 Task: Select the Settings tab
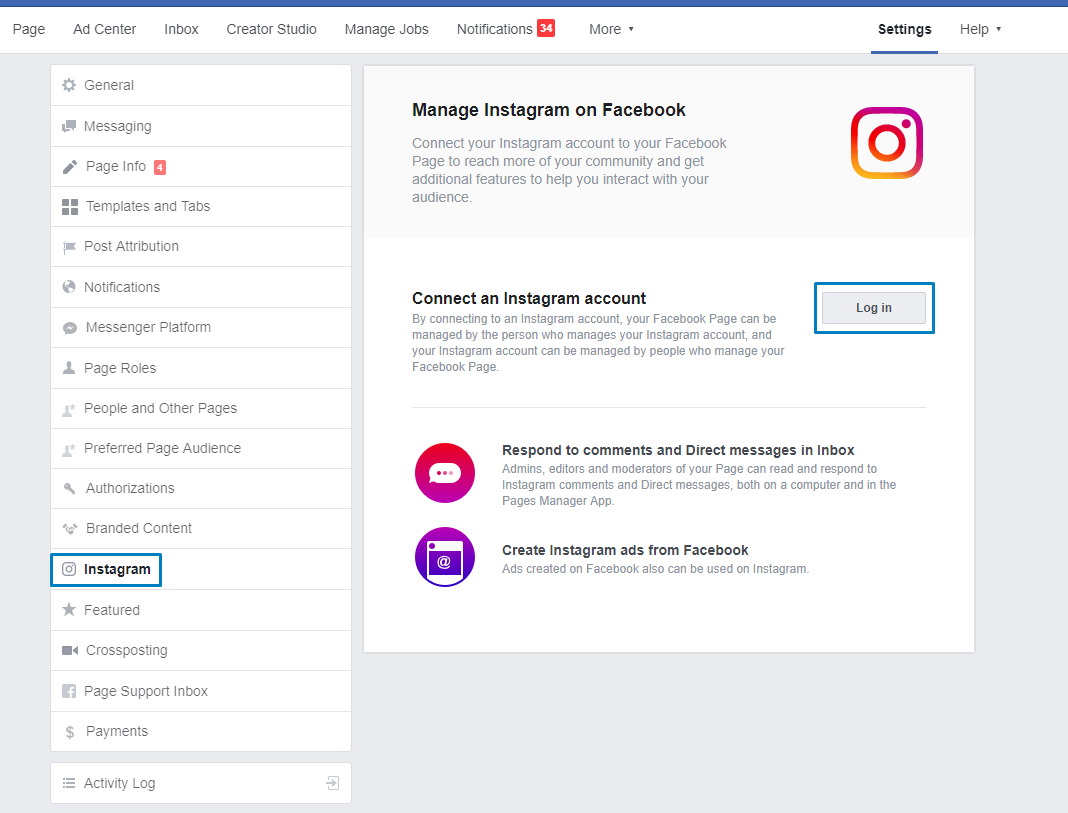coord(905,29)
